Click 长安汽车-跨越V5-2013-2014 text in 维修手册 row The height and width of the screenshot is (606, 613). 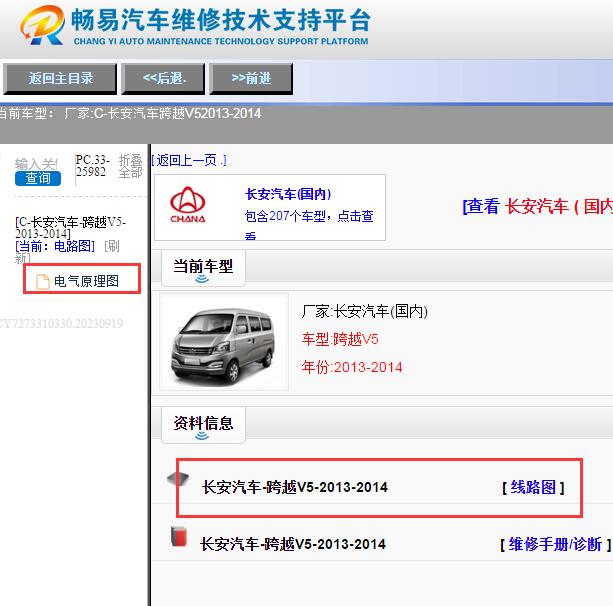coord(293,544)
